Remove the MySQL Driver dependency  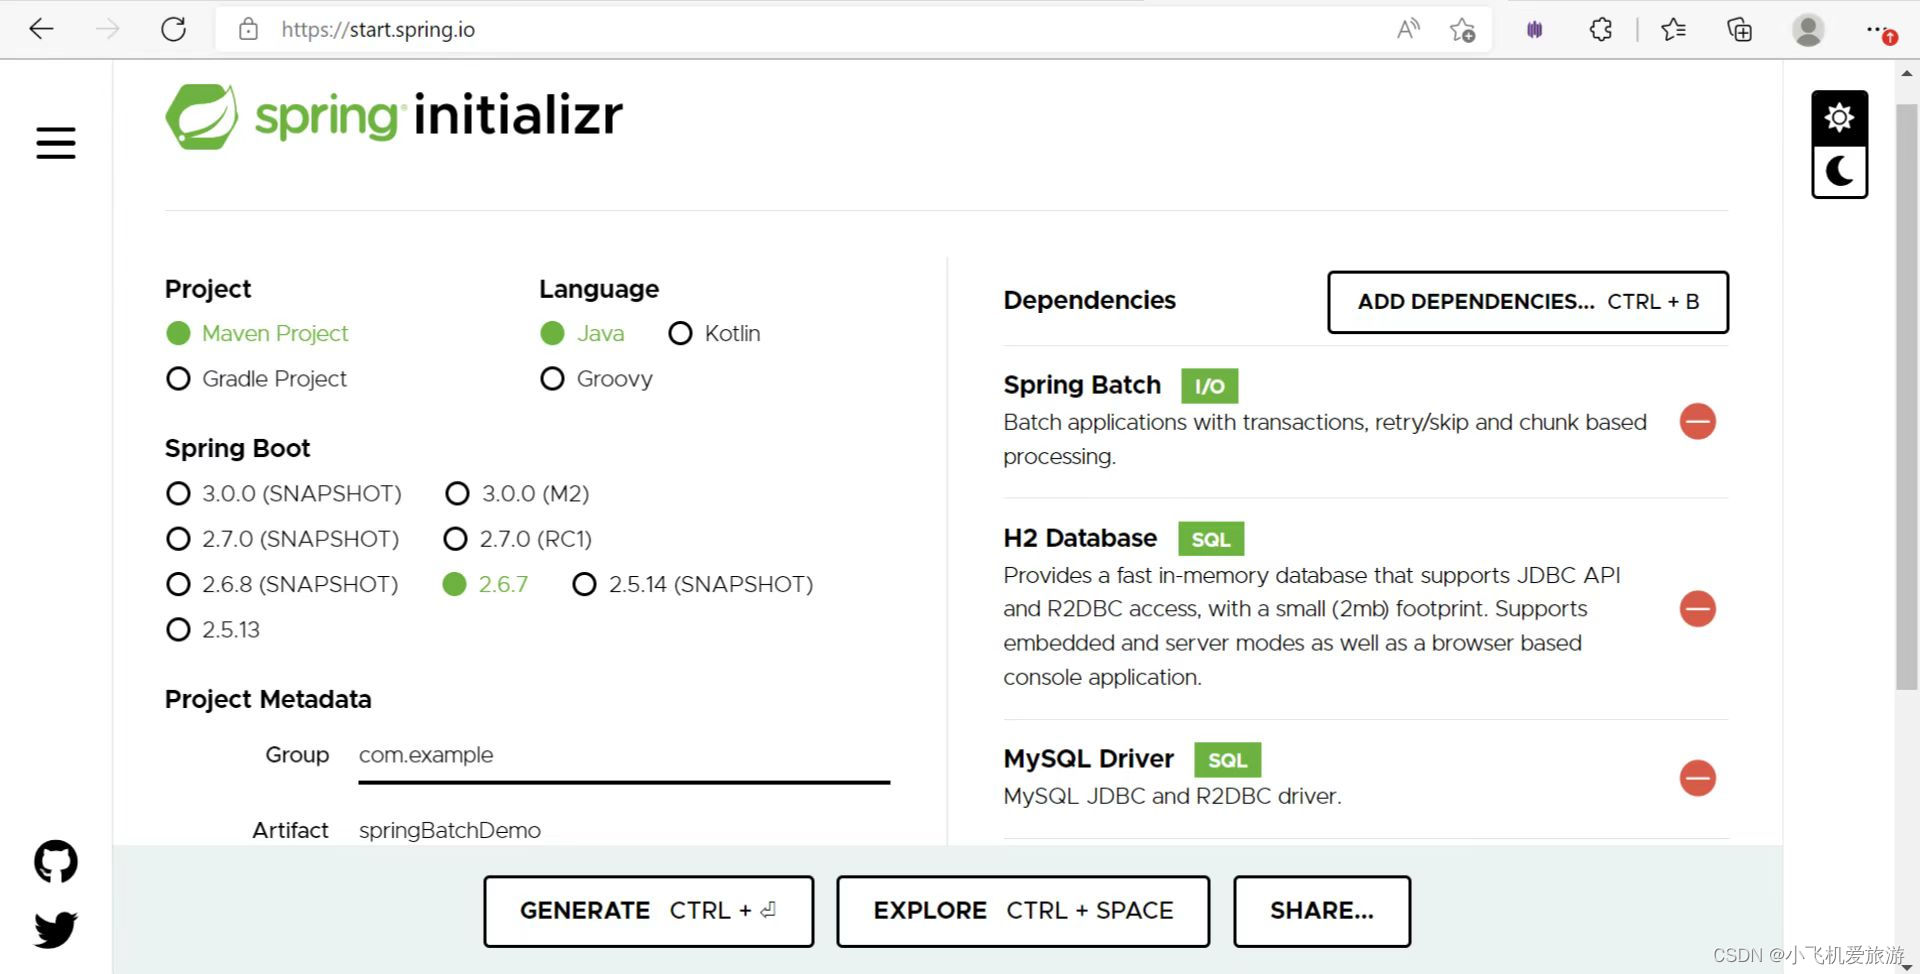1697,778
